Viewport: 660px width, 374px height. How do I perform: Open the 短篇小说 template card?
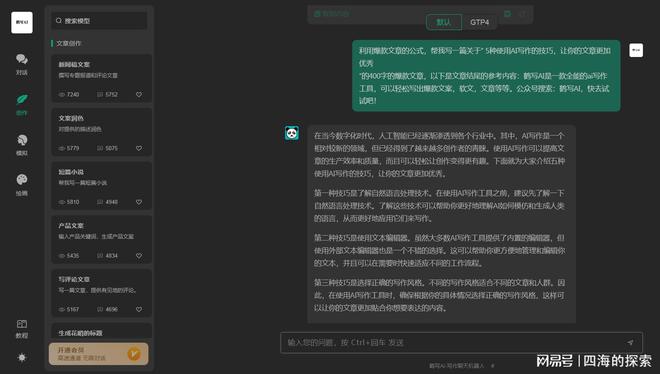101,186
